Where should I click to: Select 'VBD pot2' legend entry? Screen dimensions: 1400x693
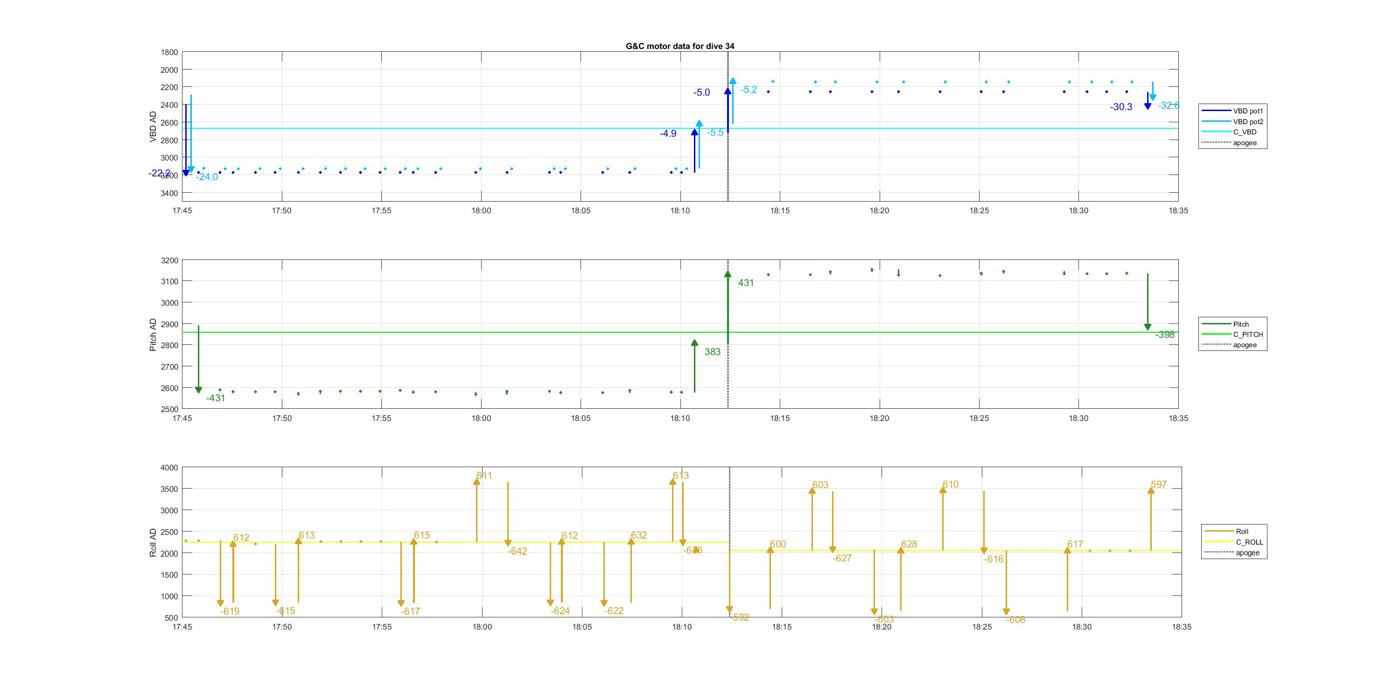click(x=1249, y=121)
